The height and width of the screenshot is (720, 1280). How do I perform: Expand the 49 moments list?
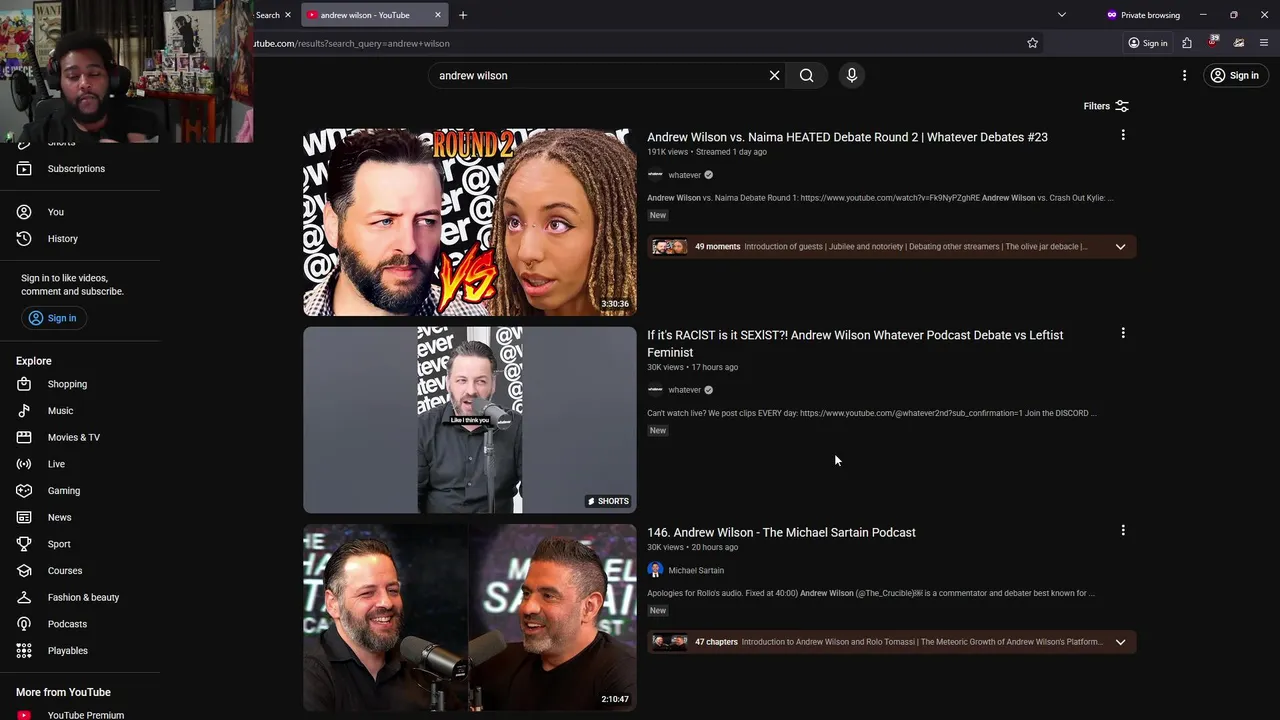1120,246
